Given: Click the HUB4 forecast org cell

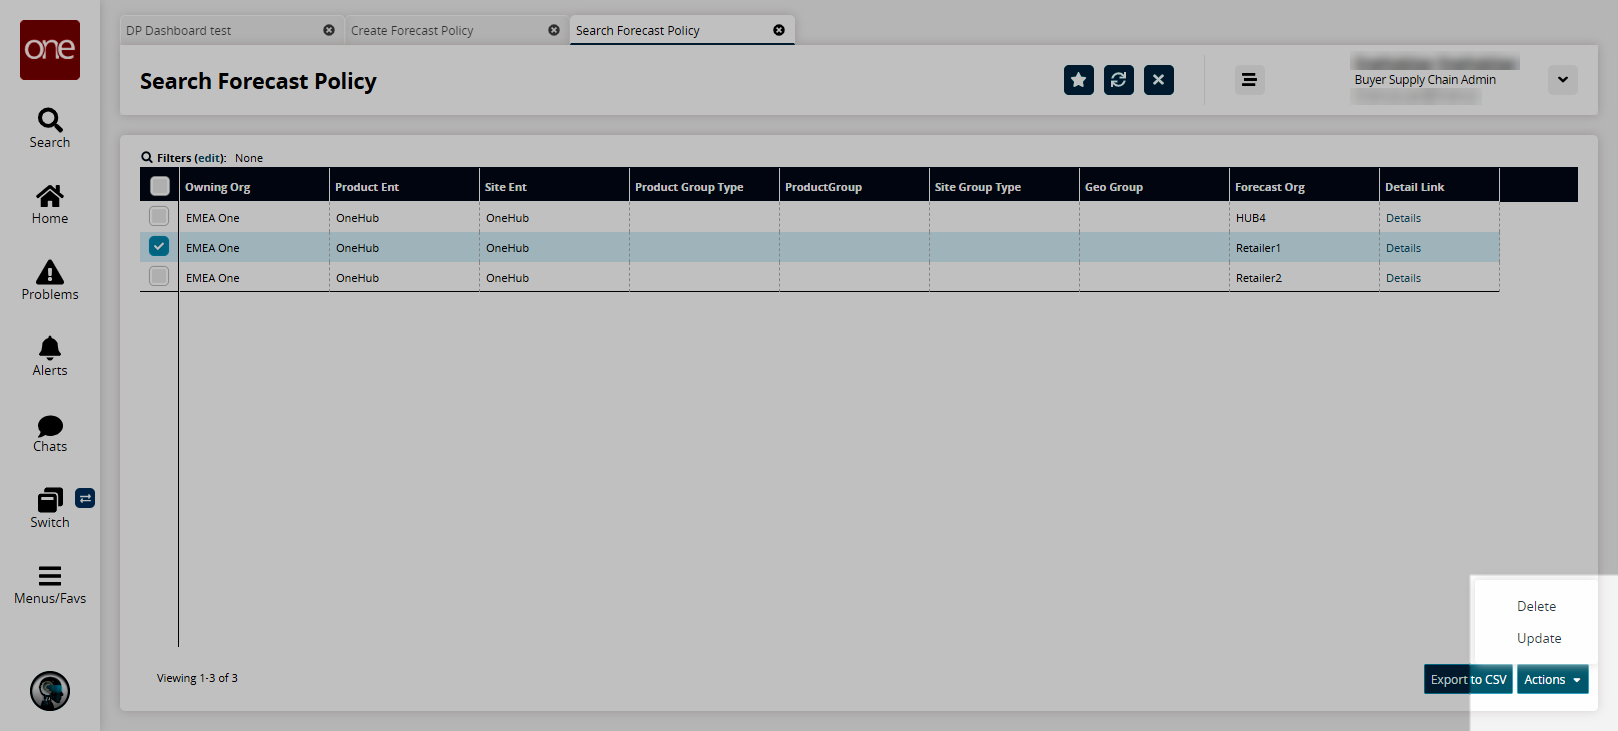Looking at the screenshot, I should [x=1305, y=218].
